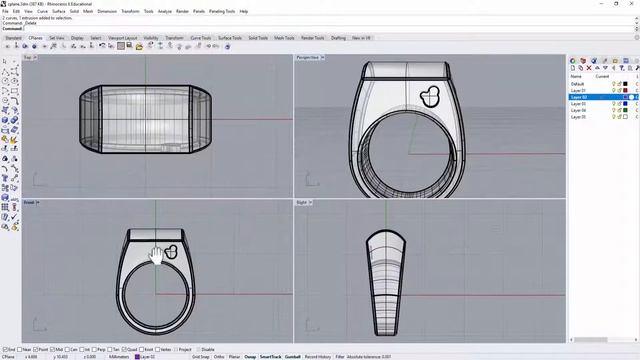Click inside the Command input field
Screen dimensions: 640x360
(329, 29)
